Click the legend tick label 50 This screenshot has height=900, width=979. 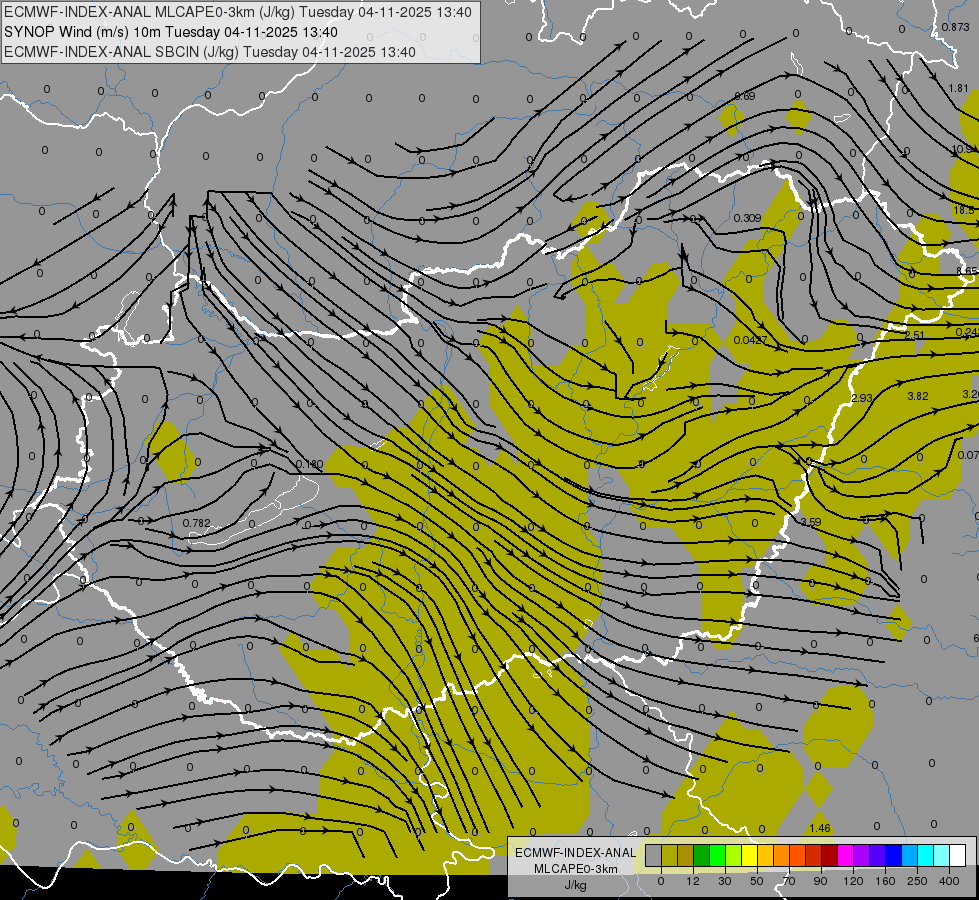pyautogui.click(x=757, y=881)
